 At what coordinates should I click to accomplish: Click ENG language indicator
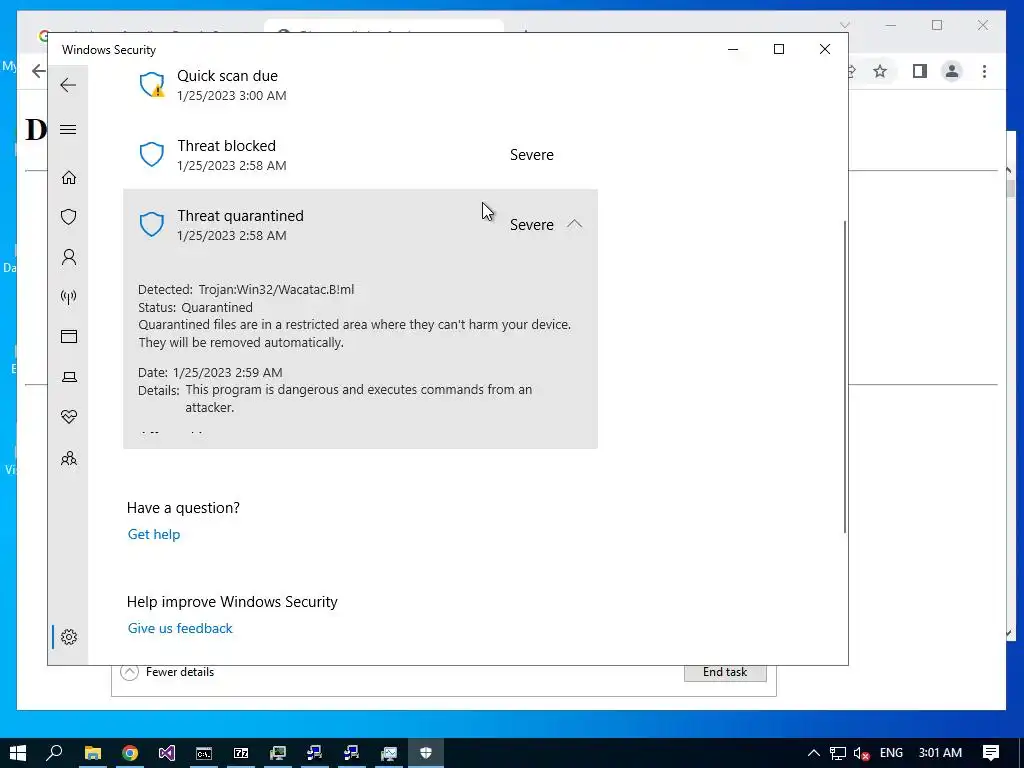pyautogui.click(x=891, y=753)
